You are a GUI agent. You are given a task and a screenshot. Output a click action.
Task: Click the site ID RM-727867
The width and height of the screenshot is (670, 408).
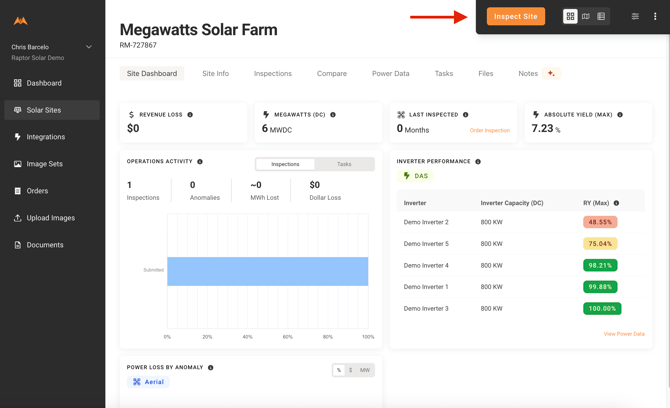[x=138, y=45]
